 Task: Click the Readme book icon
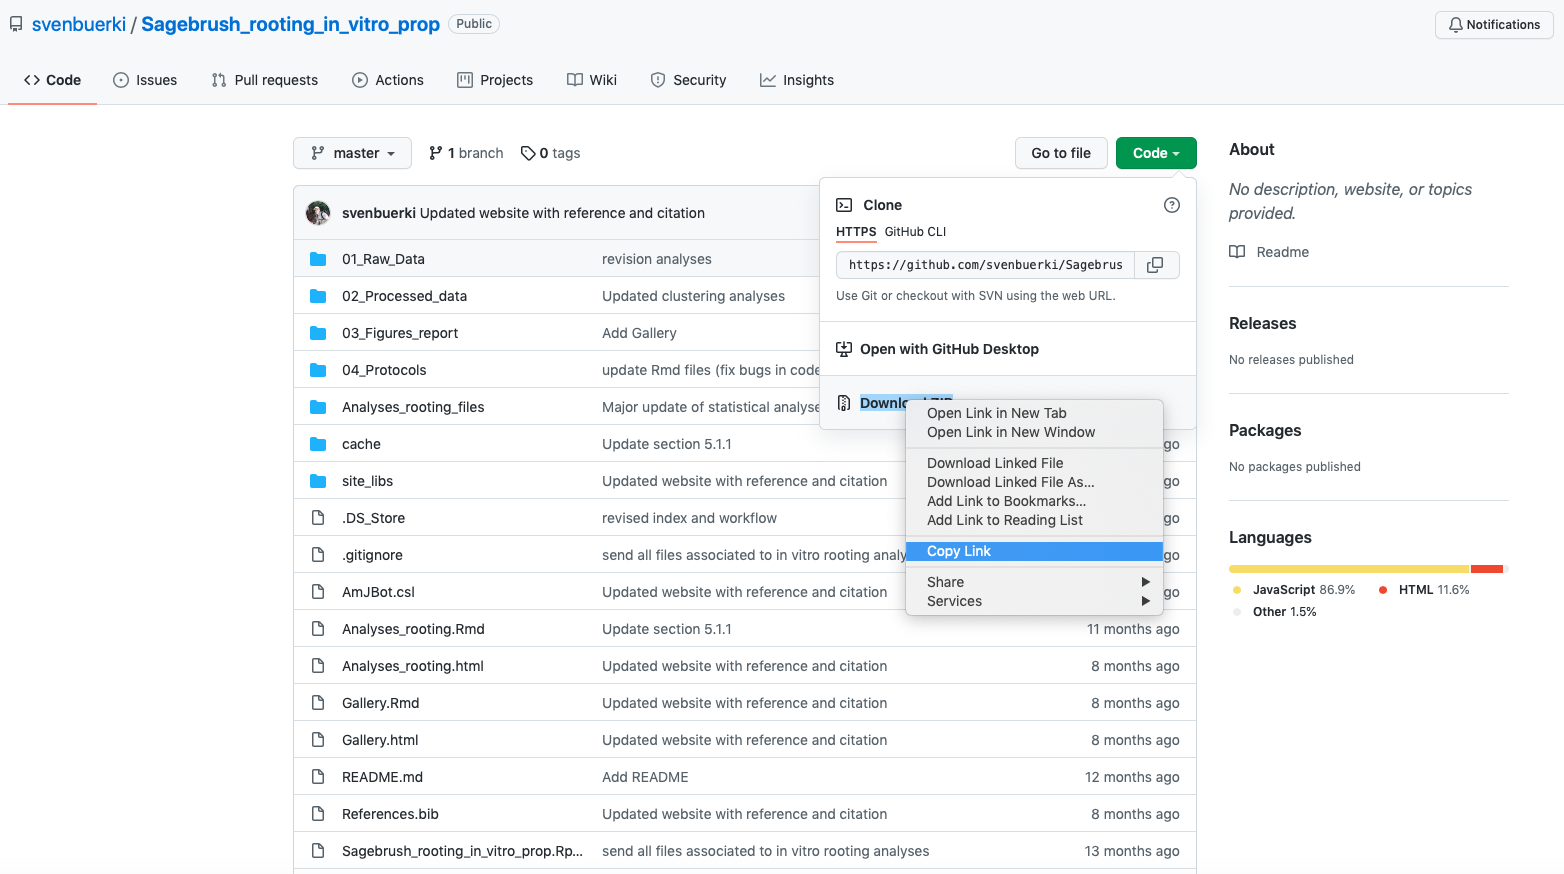(x=1237, y=252)
